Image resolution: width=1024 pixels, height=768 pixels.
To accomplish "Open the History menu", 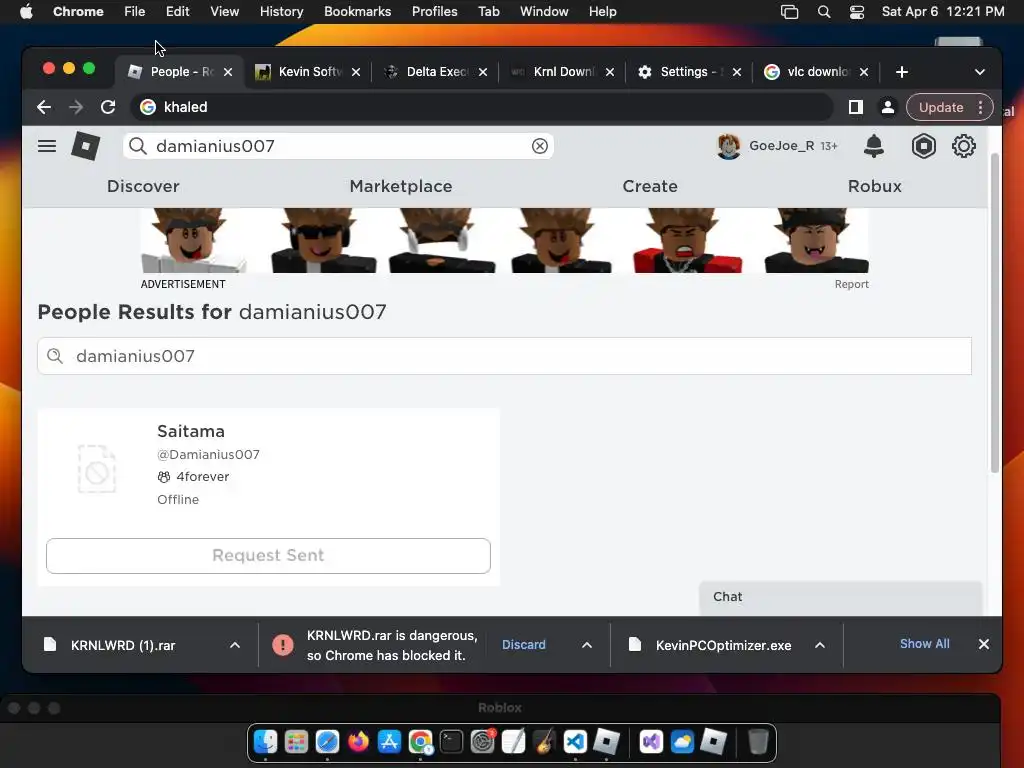I will click(x=281, y=12).
